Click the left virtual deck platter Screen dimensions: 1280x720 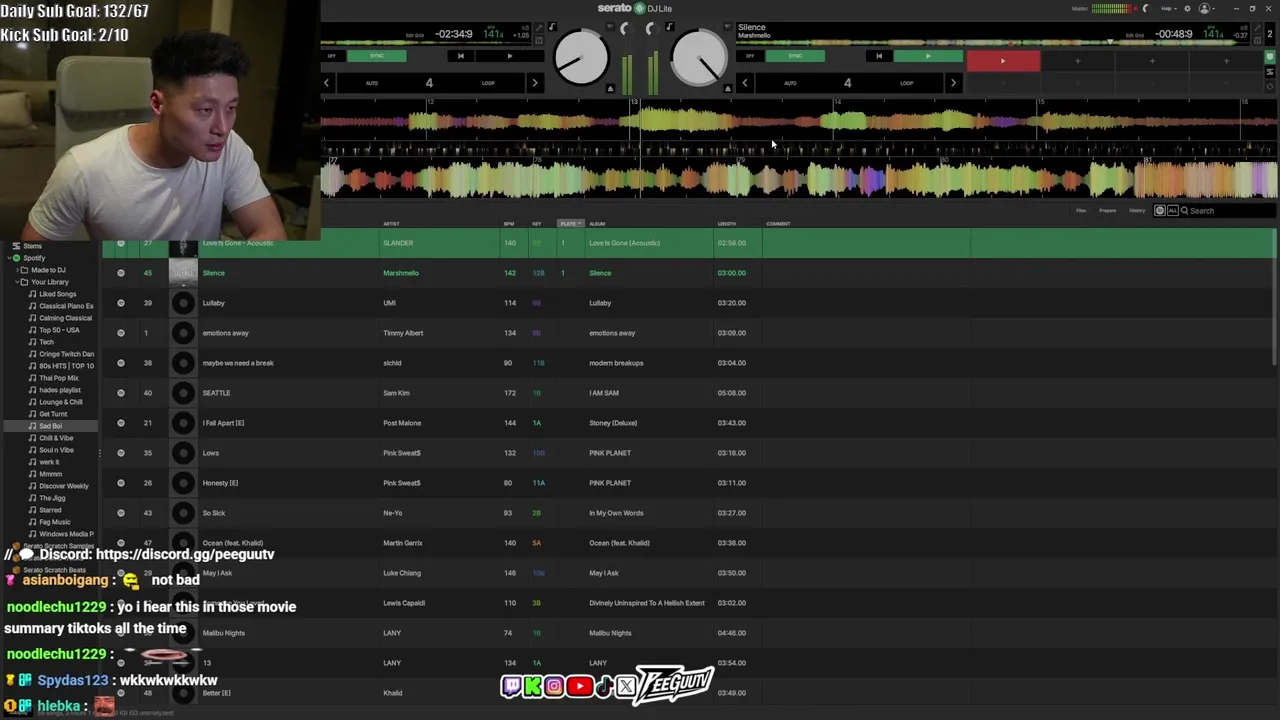point(581,57)
